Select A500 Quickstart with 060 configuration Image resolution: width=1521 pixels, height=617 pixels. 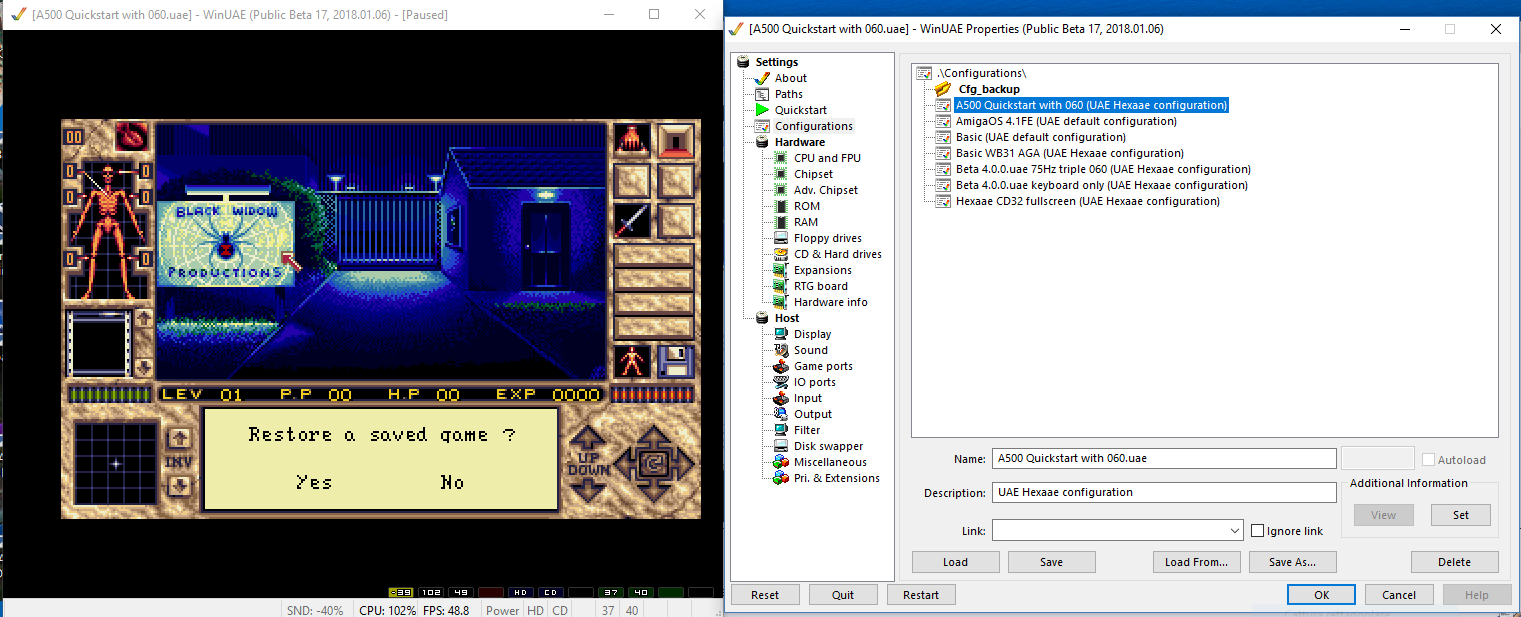coord(1091,105)
